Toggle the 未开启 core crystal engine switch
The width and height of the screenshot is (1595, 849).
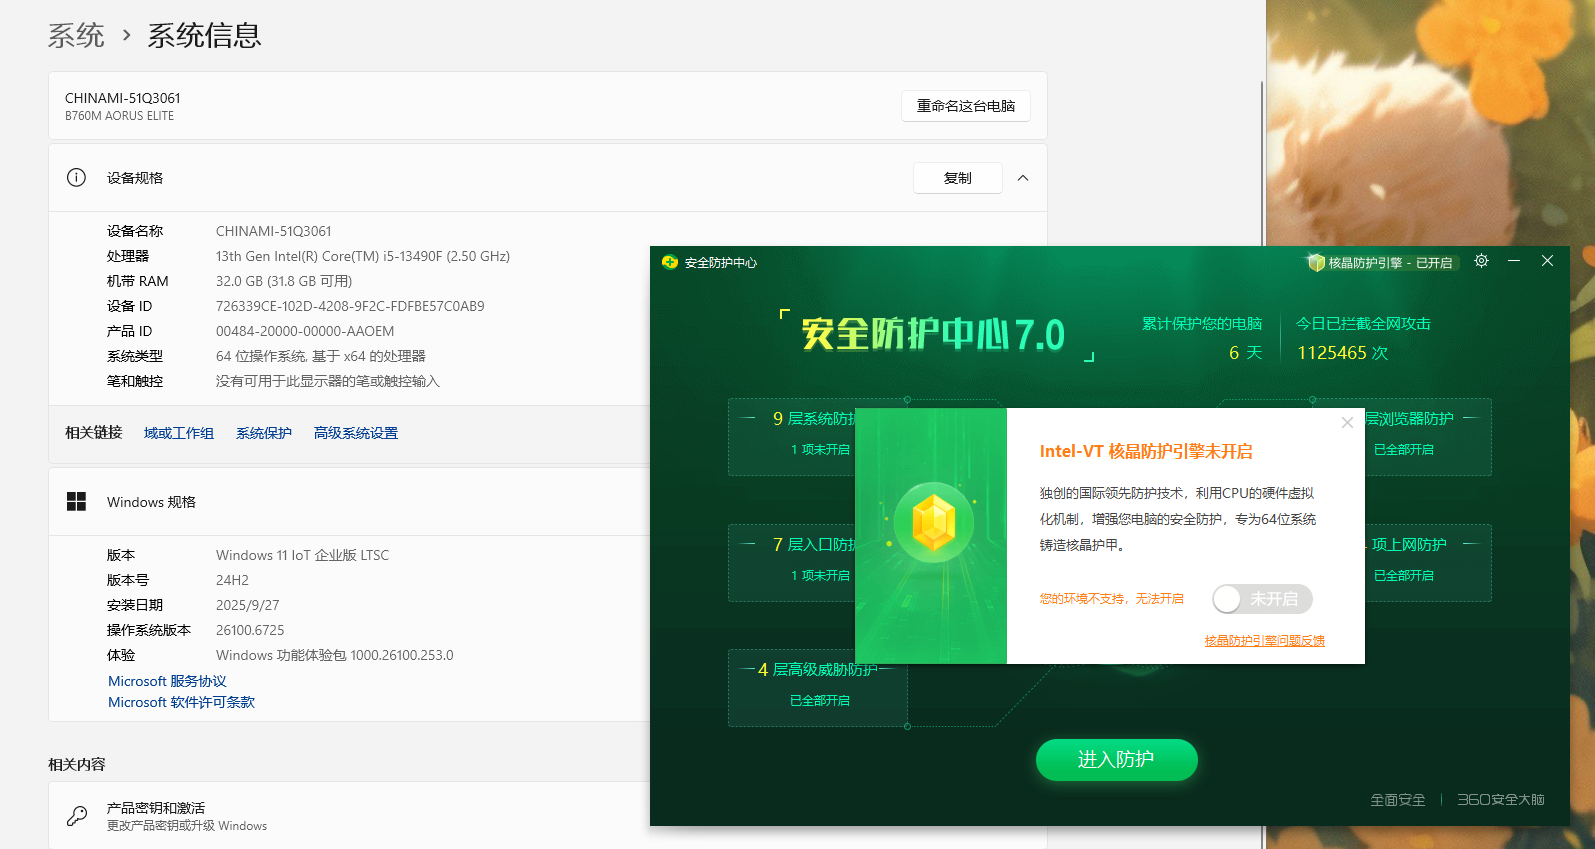coord(1262,599)
